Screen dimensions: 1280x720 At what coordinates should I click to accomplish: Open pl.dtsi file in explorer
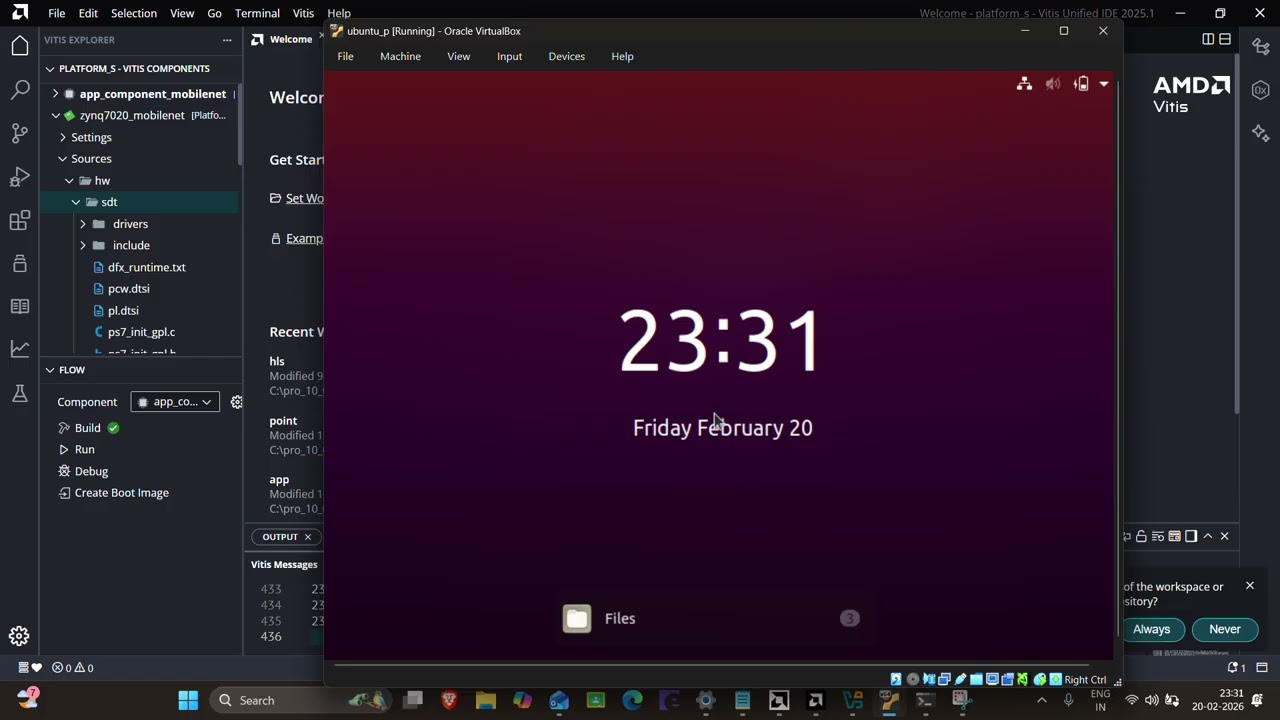coord(123,311)
